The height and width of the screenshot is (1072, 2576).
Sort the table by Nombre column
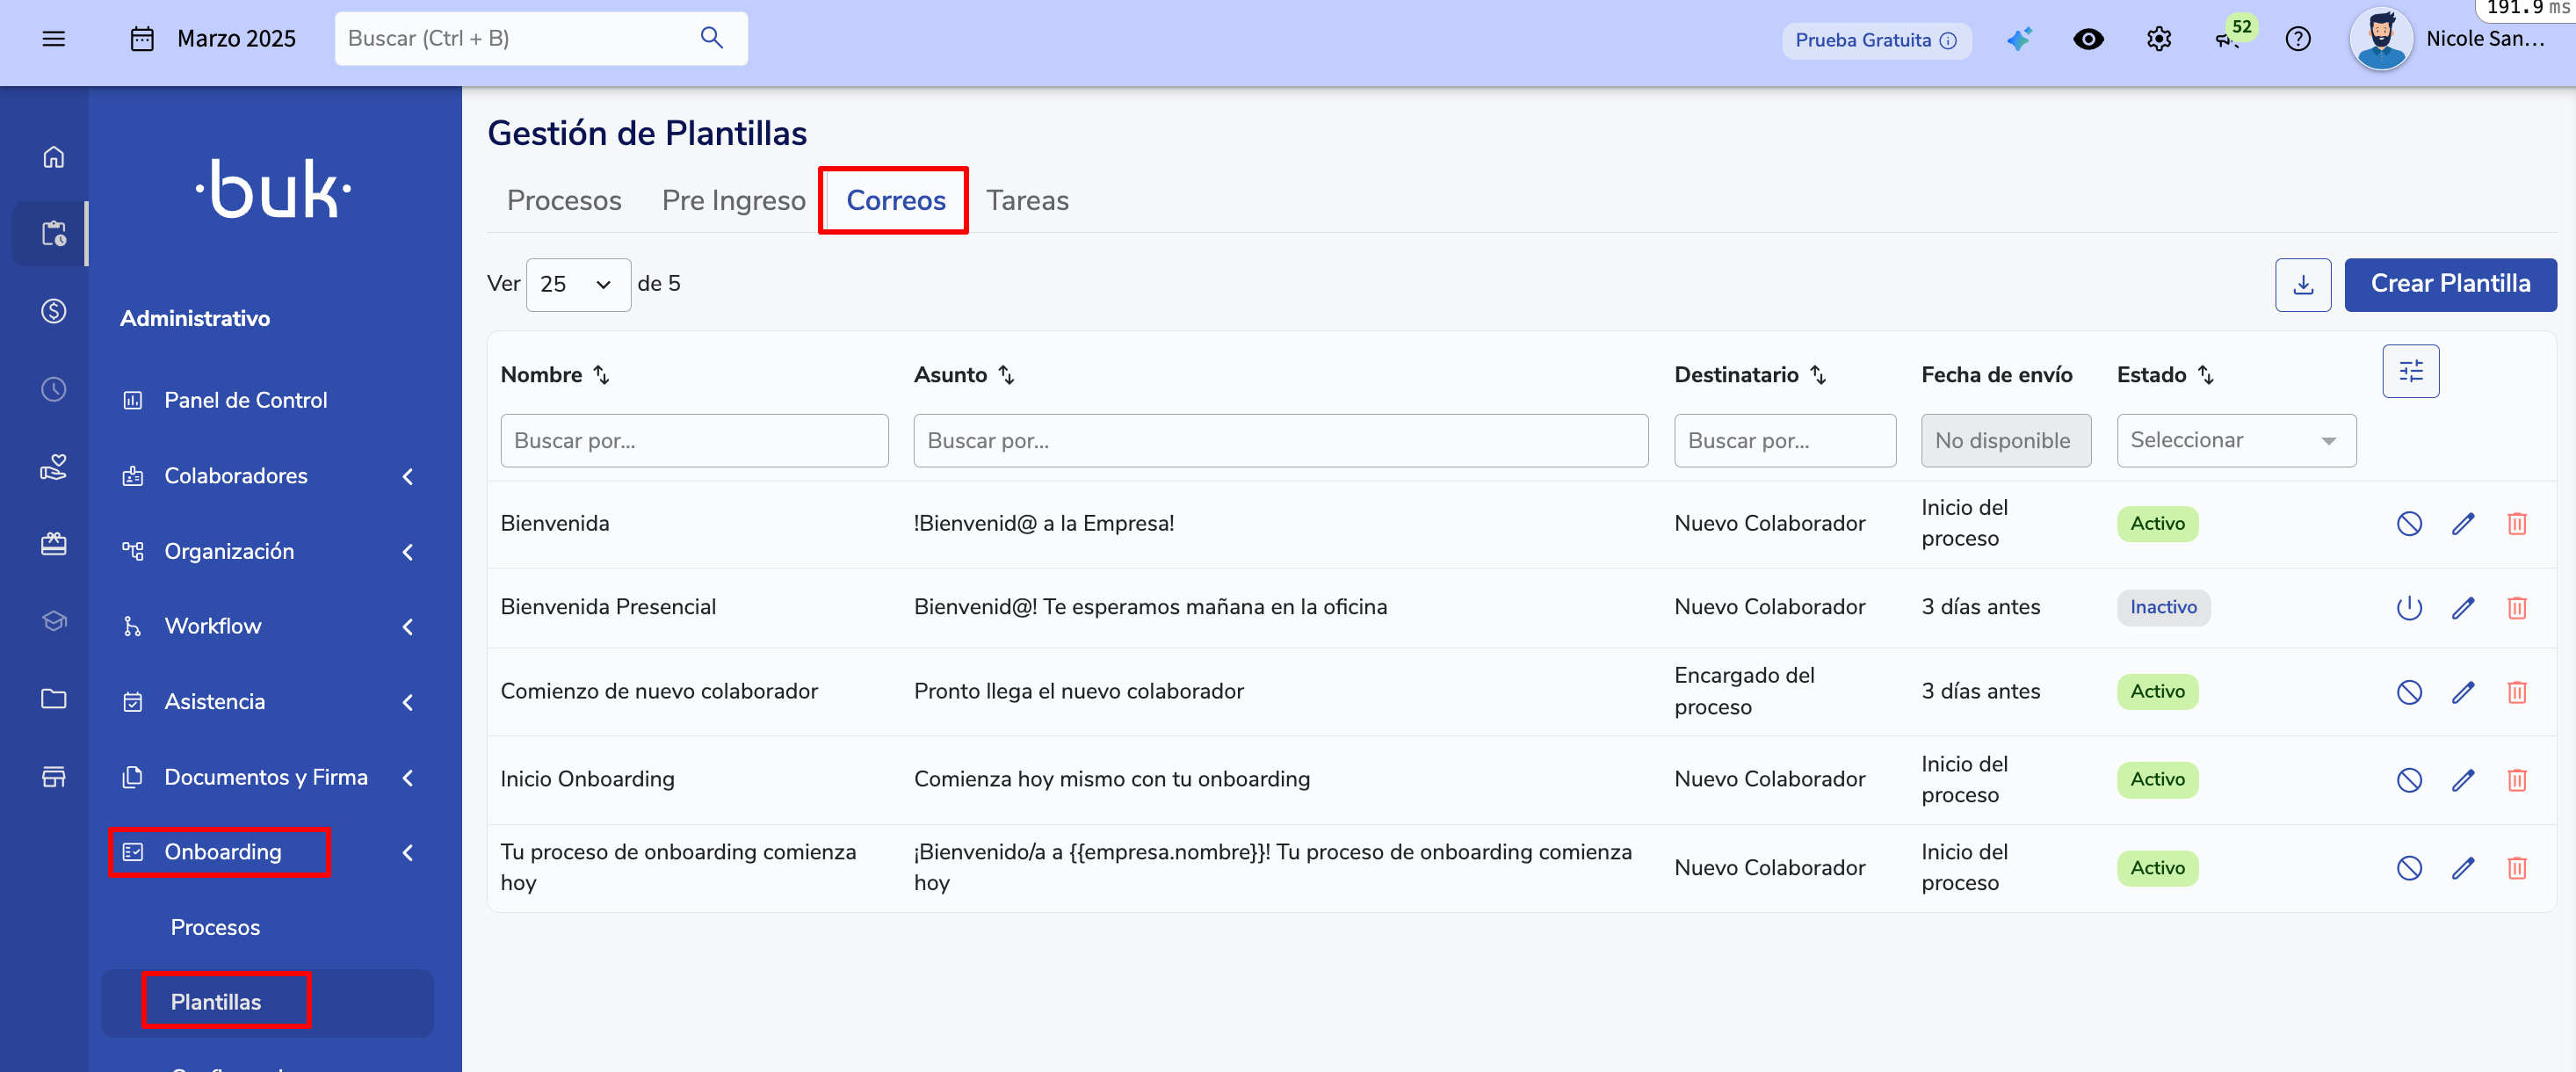point(601,375)
